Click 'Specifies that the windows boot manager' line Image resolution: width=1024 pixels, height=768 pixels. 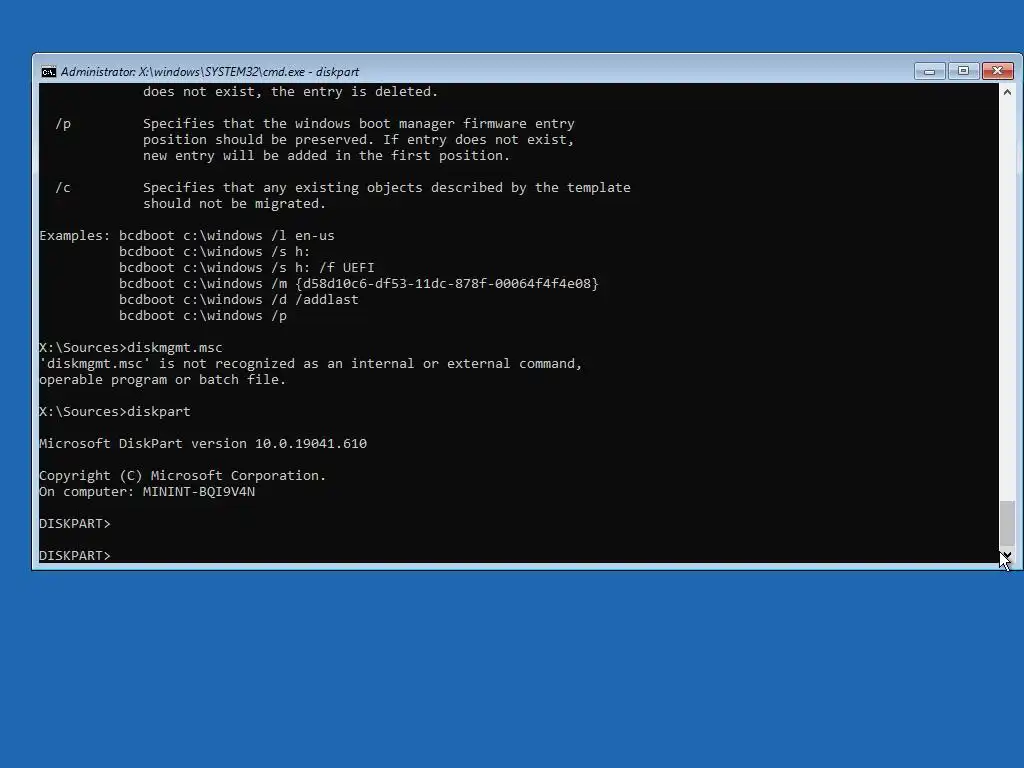[359, 123]
